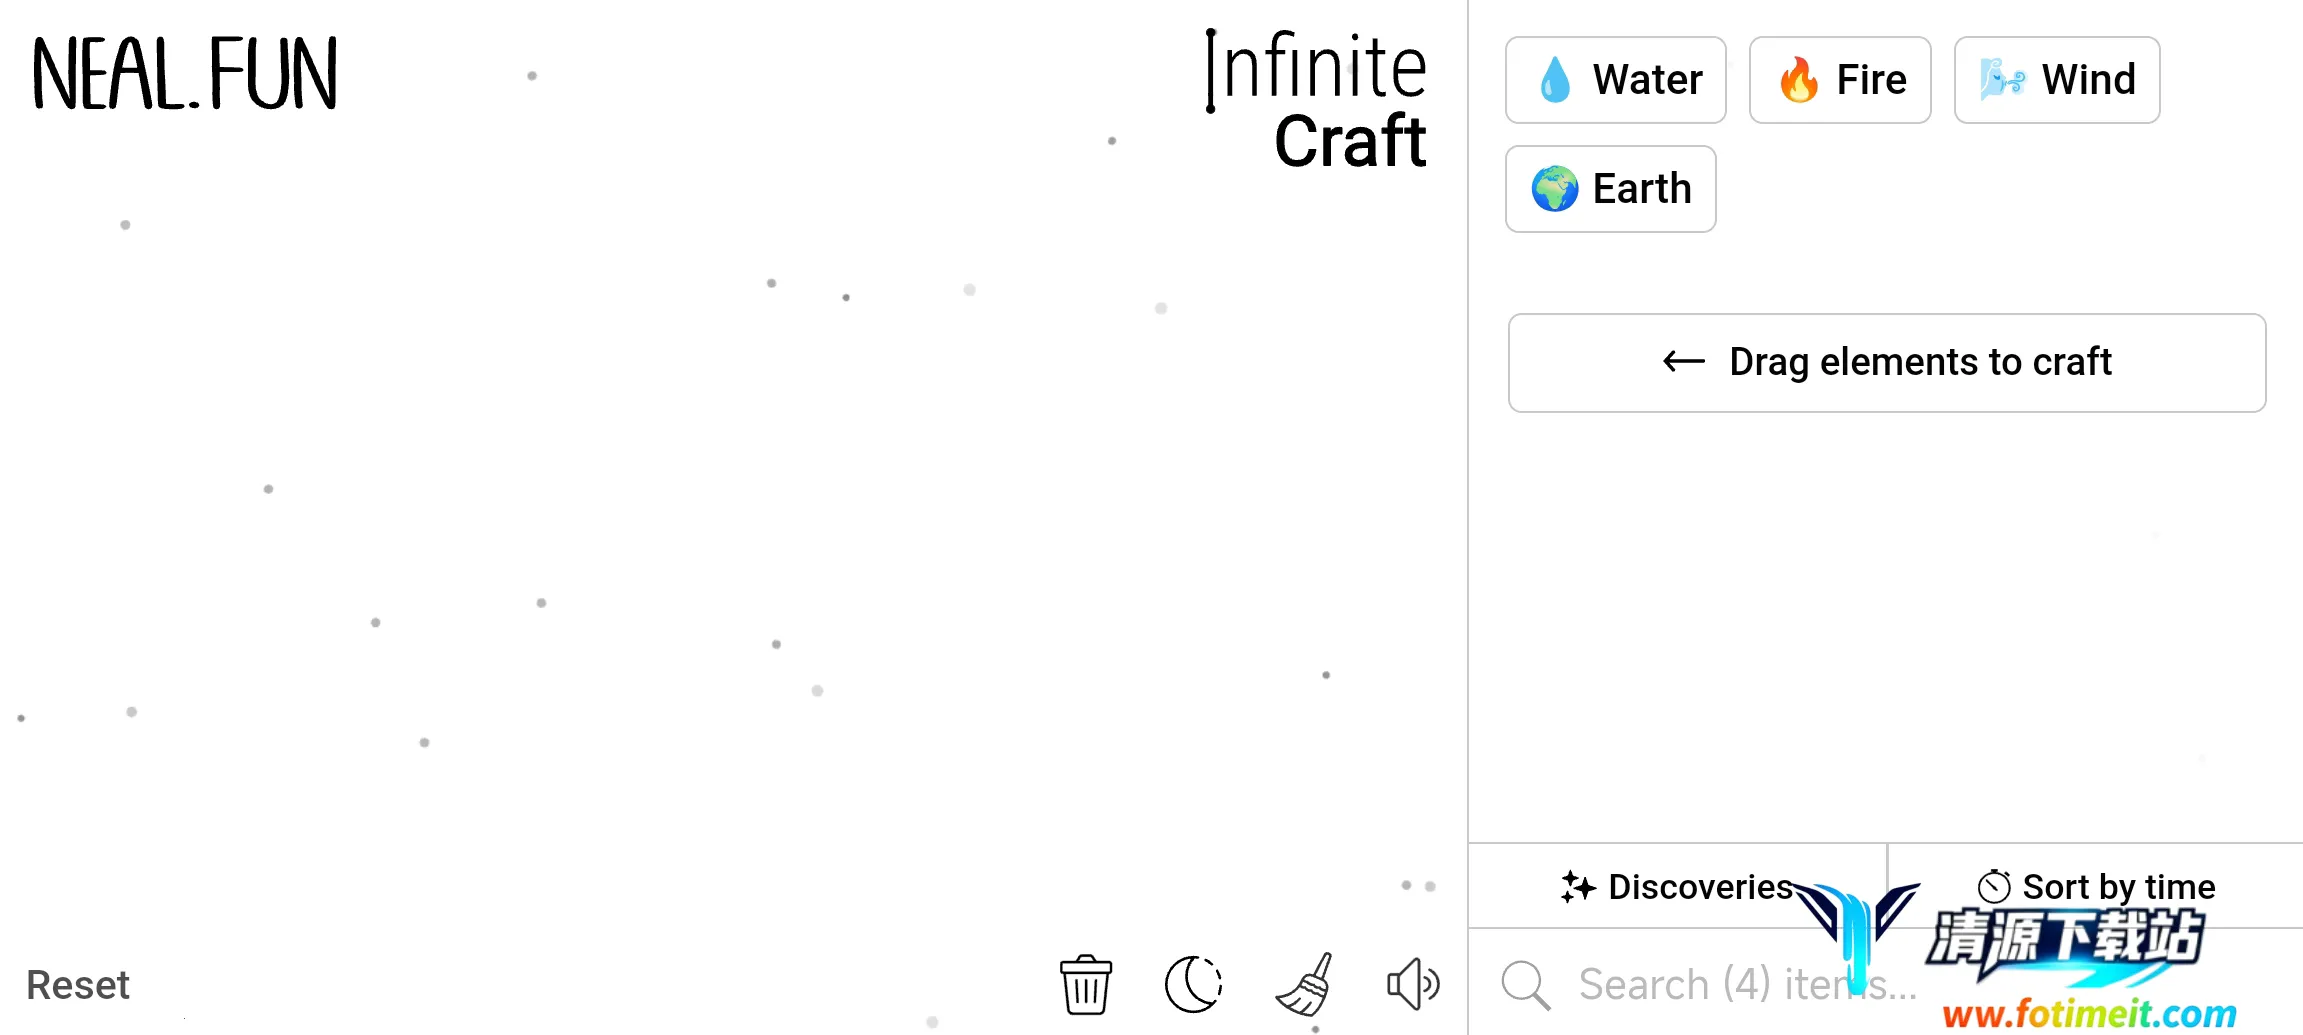
Task: Toggle dark mode with the moon icon
Action: point(1193,985)
